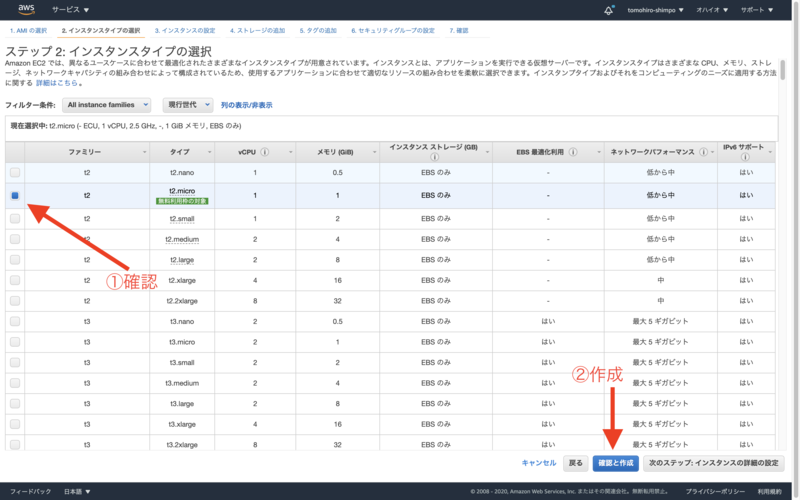Open the notifications bell icon
The height and width of the screenshot is (500, 800).
tap(609, 10)
